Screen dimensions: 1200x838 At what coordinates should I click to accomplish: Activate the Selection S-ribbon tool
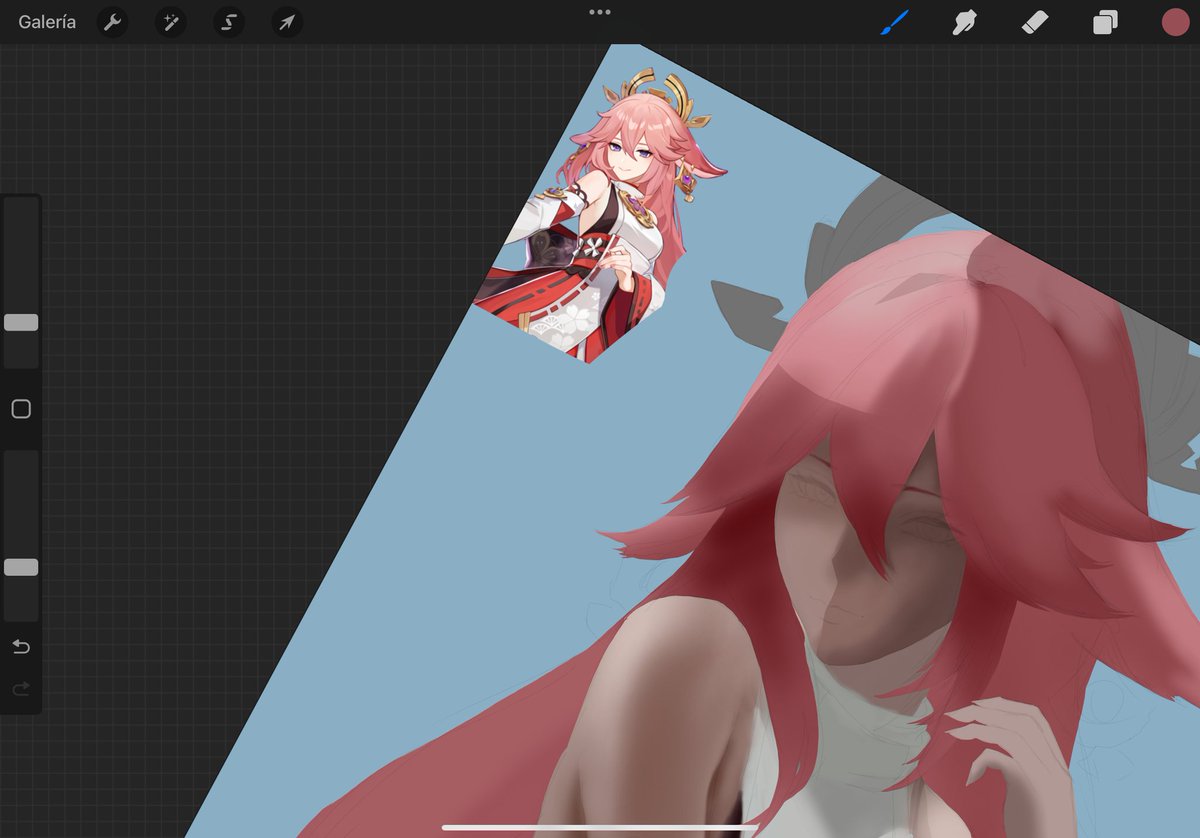click(229, 22)
